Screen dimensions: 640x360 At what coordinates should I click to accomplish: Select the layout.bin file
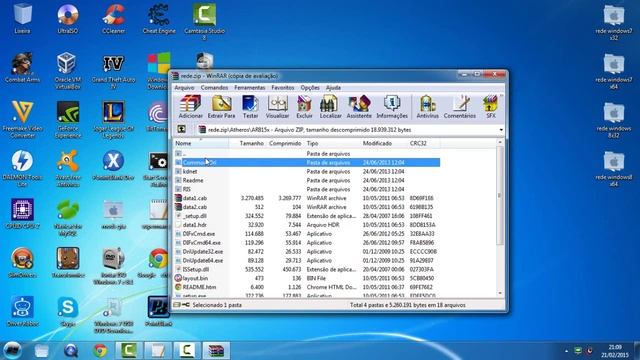click(307, 278)
